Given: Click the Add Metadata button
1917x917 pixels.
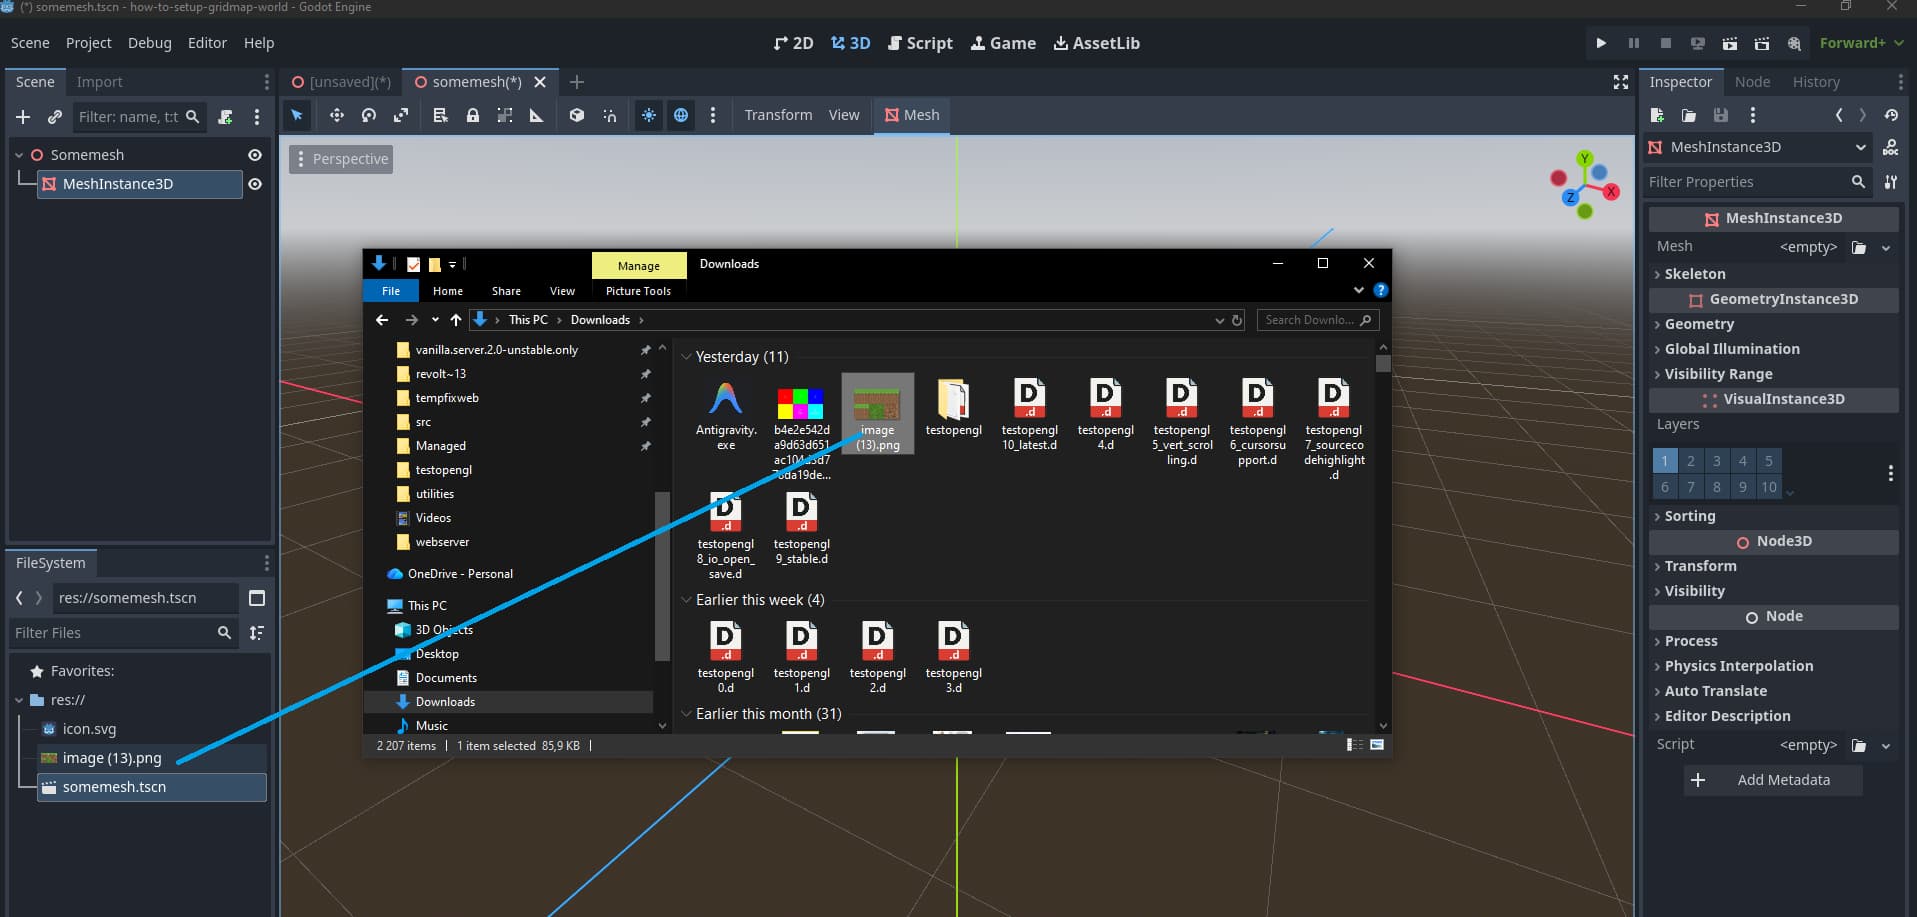Looking at the screenshot, I should [1772, 780].
